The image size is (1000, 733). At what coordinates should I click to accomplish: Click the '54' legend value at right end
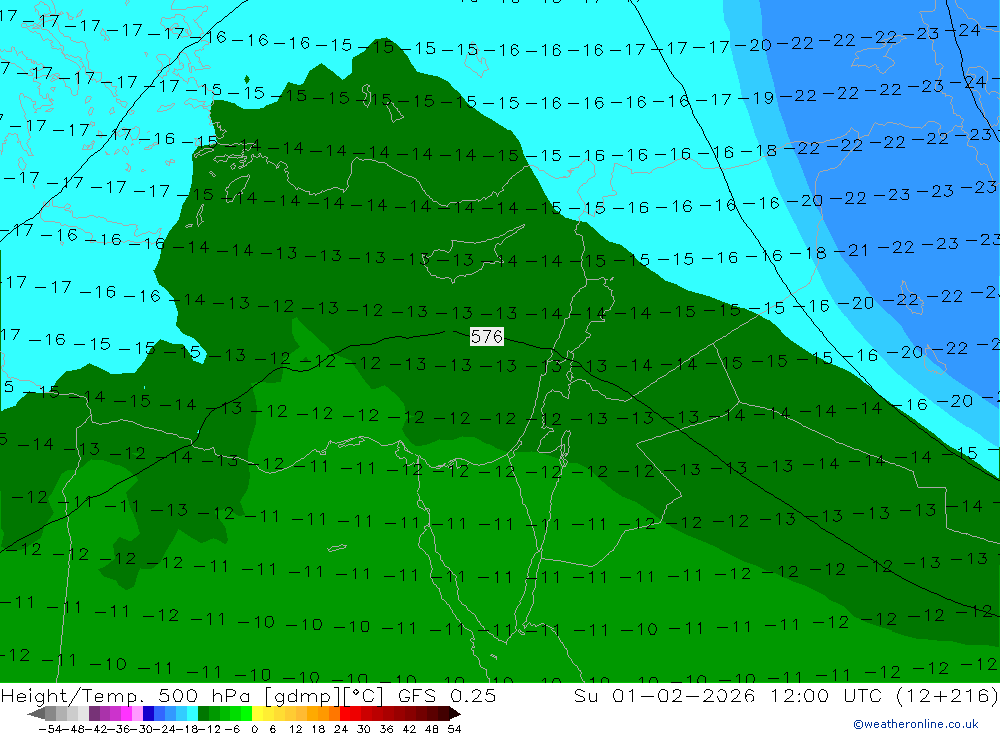pyautogui.click(x=454, y=729)
